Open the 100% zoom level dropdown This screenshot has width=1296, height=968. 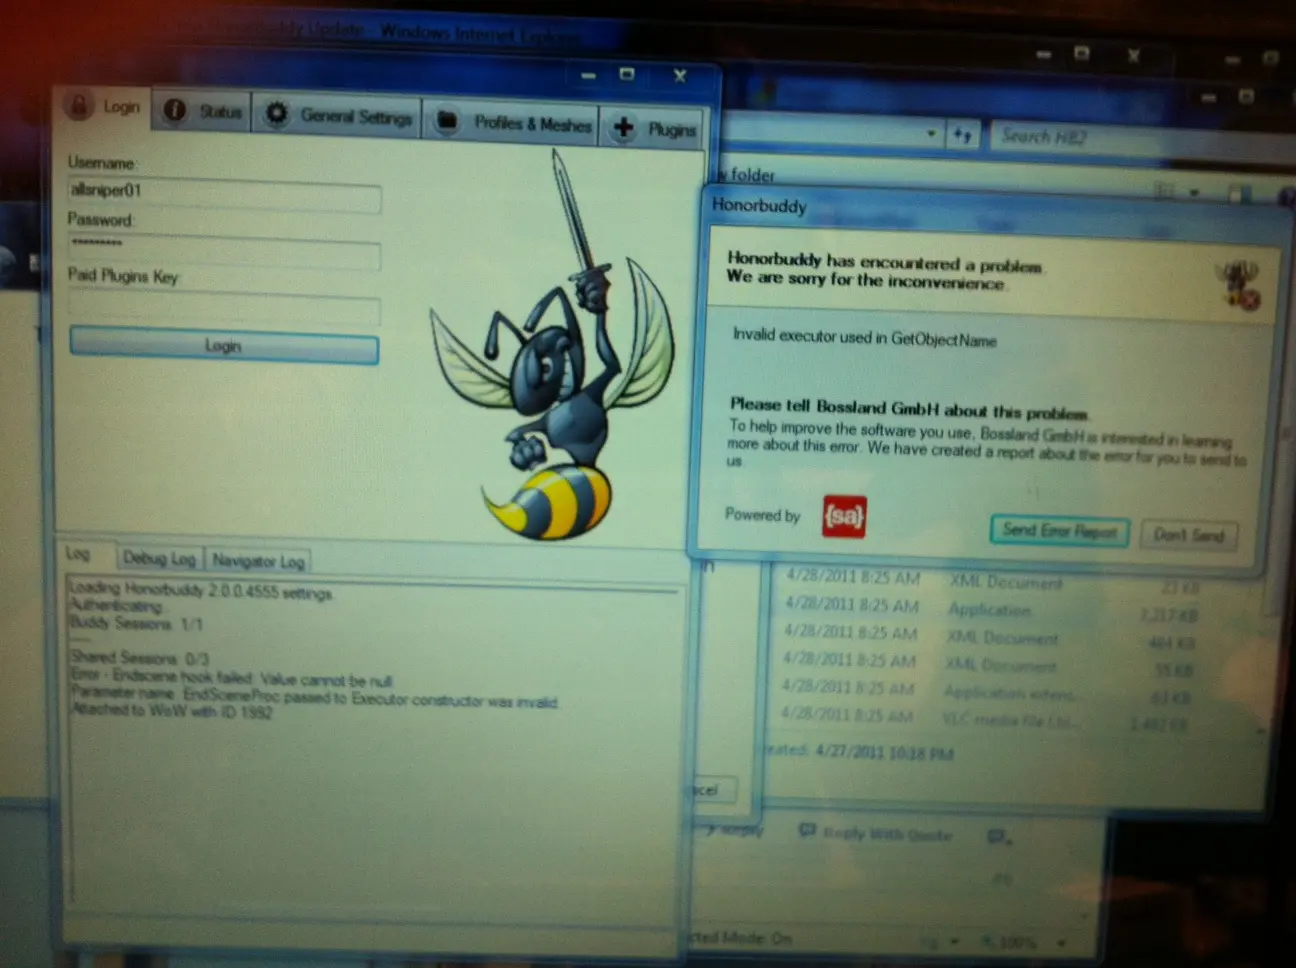1060,942
